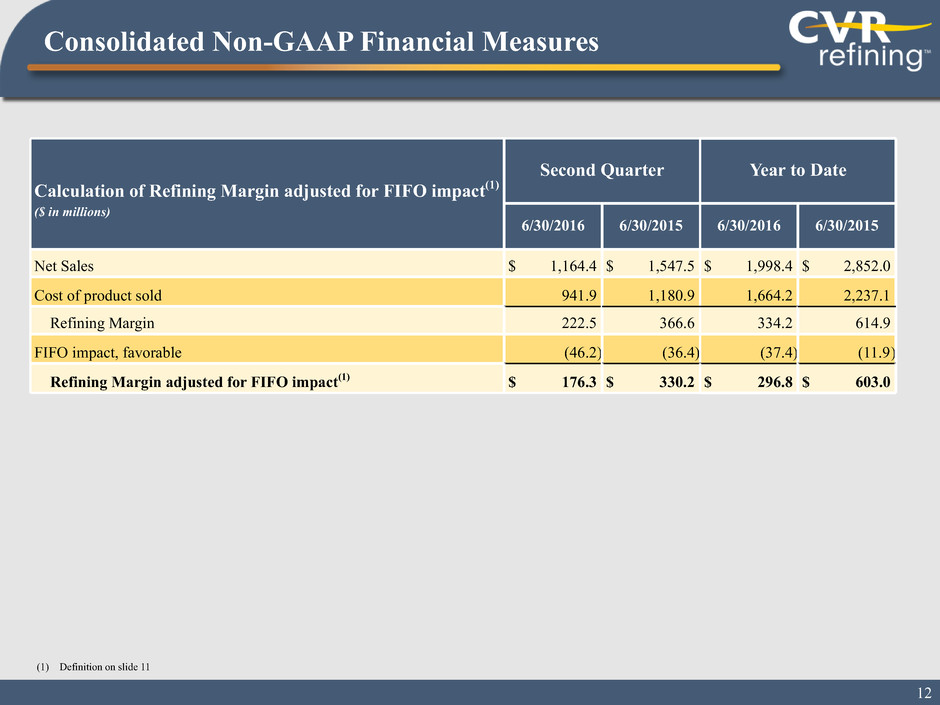This screenshot has height=705, width=940.
Task: Click the Second Quarter column header
Action: pos(601,170)
